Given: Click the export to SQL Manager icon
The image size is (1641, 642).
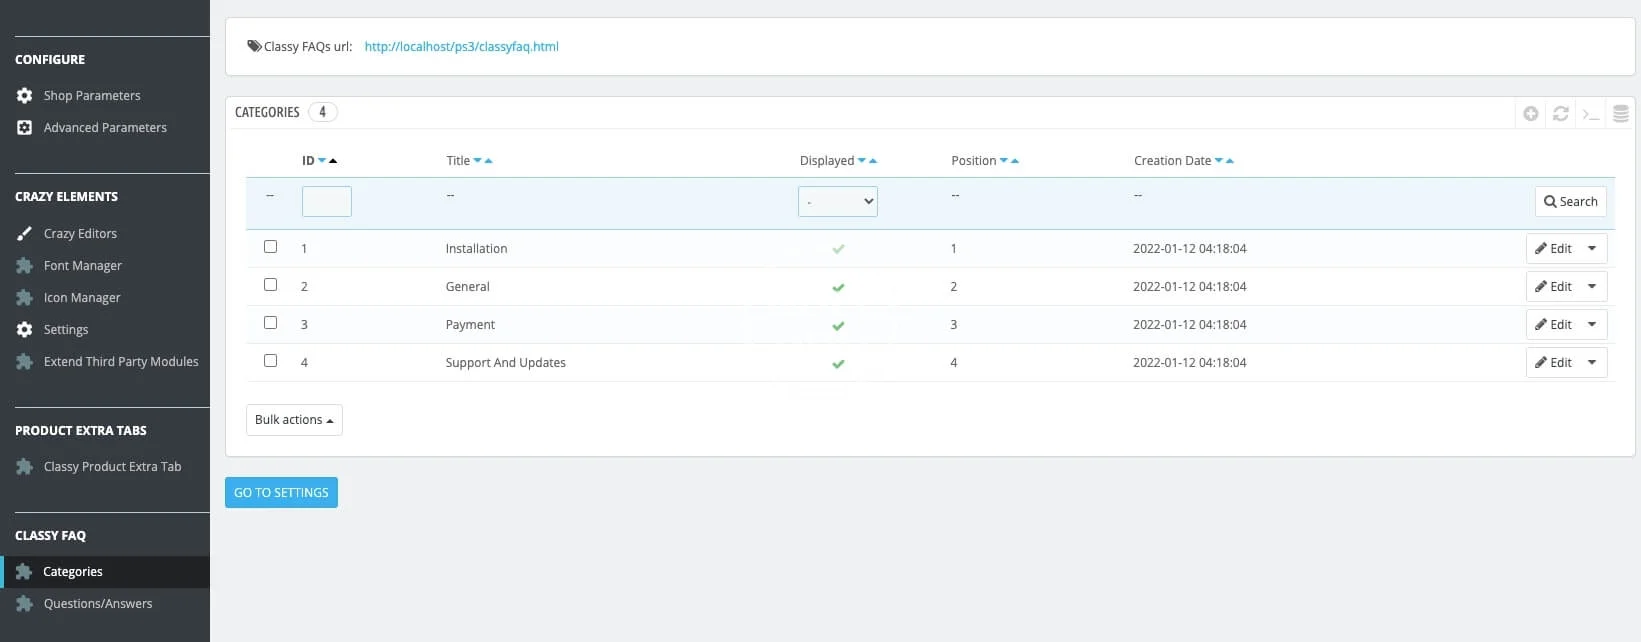Looking at the screenshot, I should [1621, 113].
